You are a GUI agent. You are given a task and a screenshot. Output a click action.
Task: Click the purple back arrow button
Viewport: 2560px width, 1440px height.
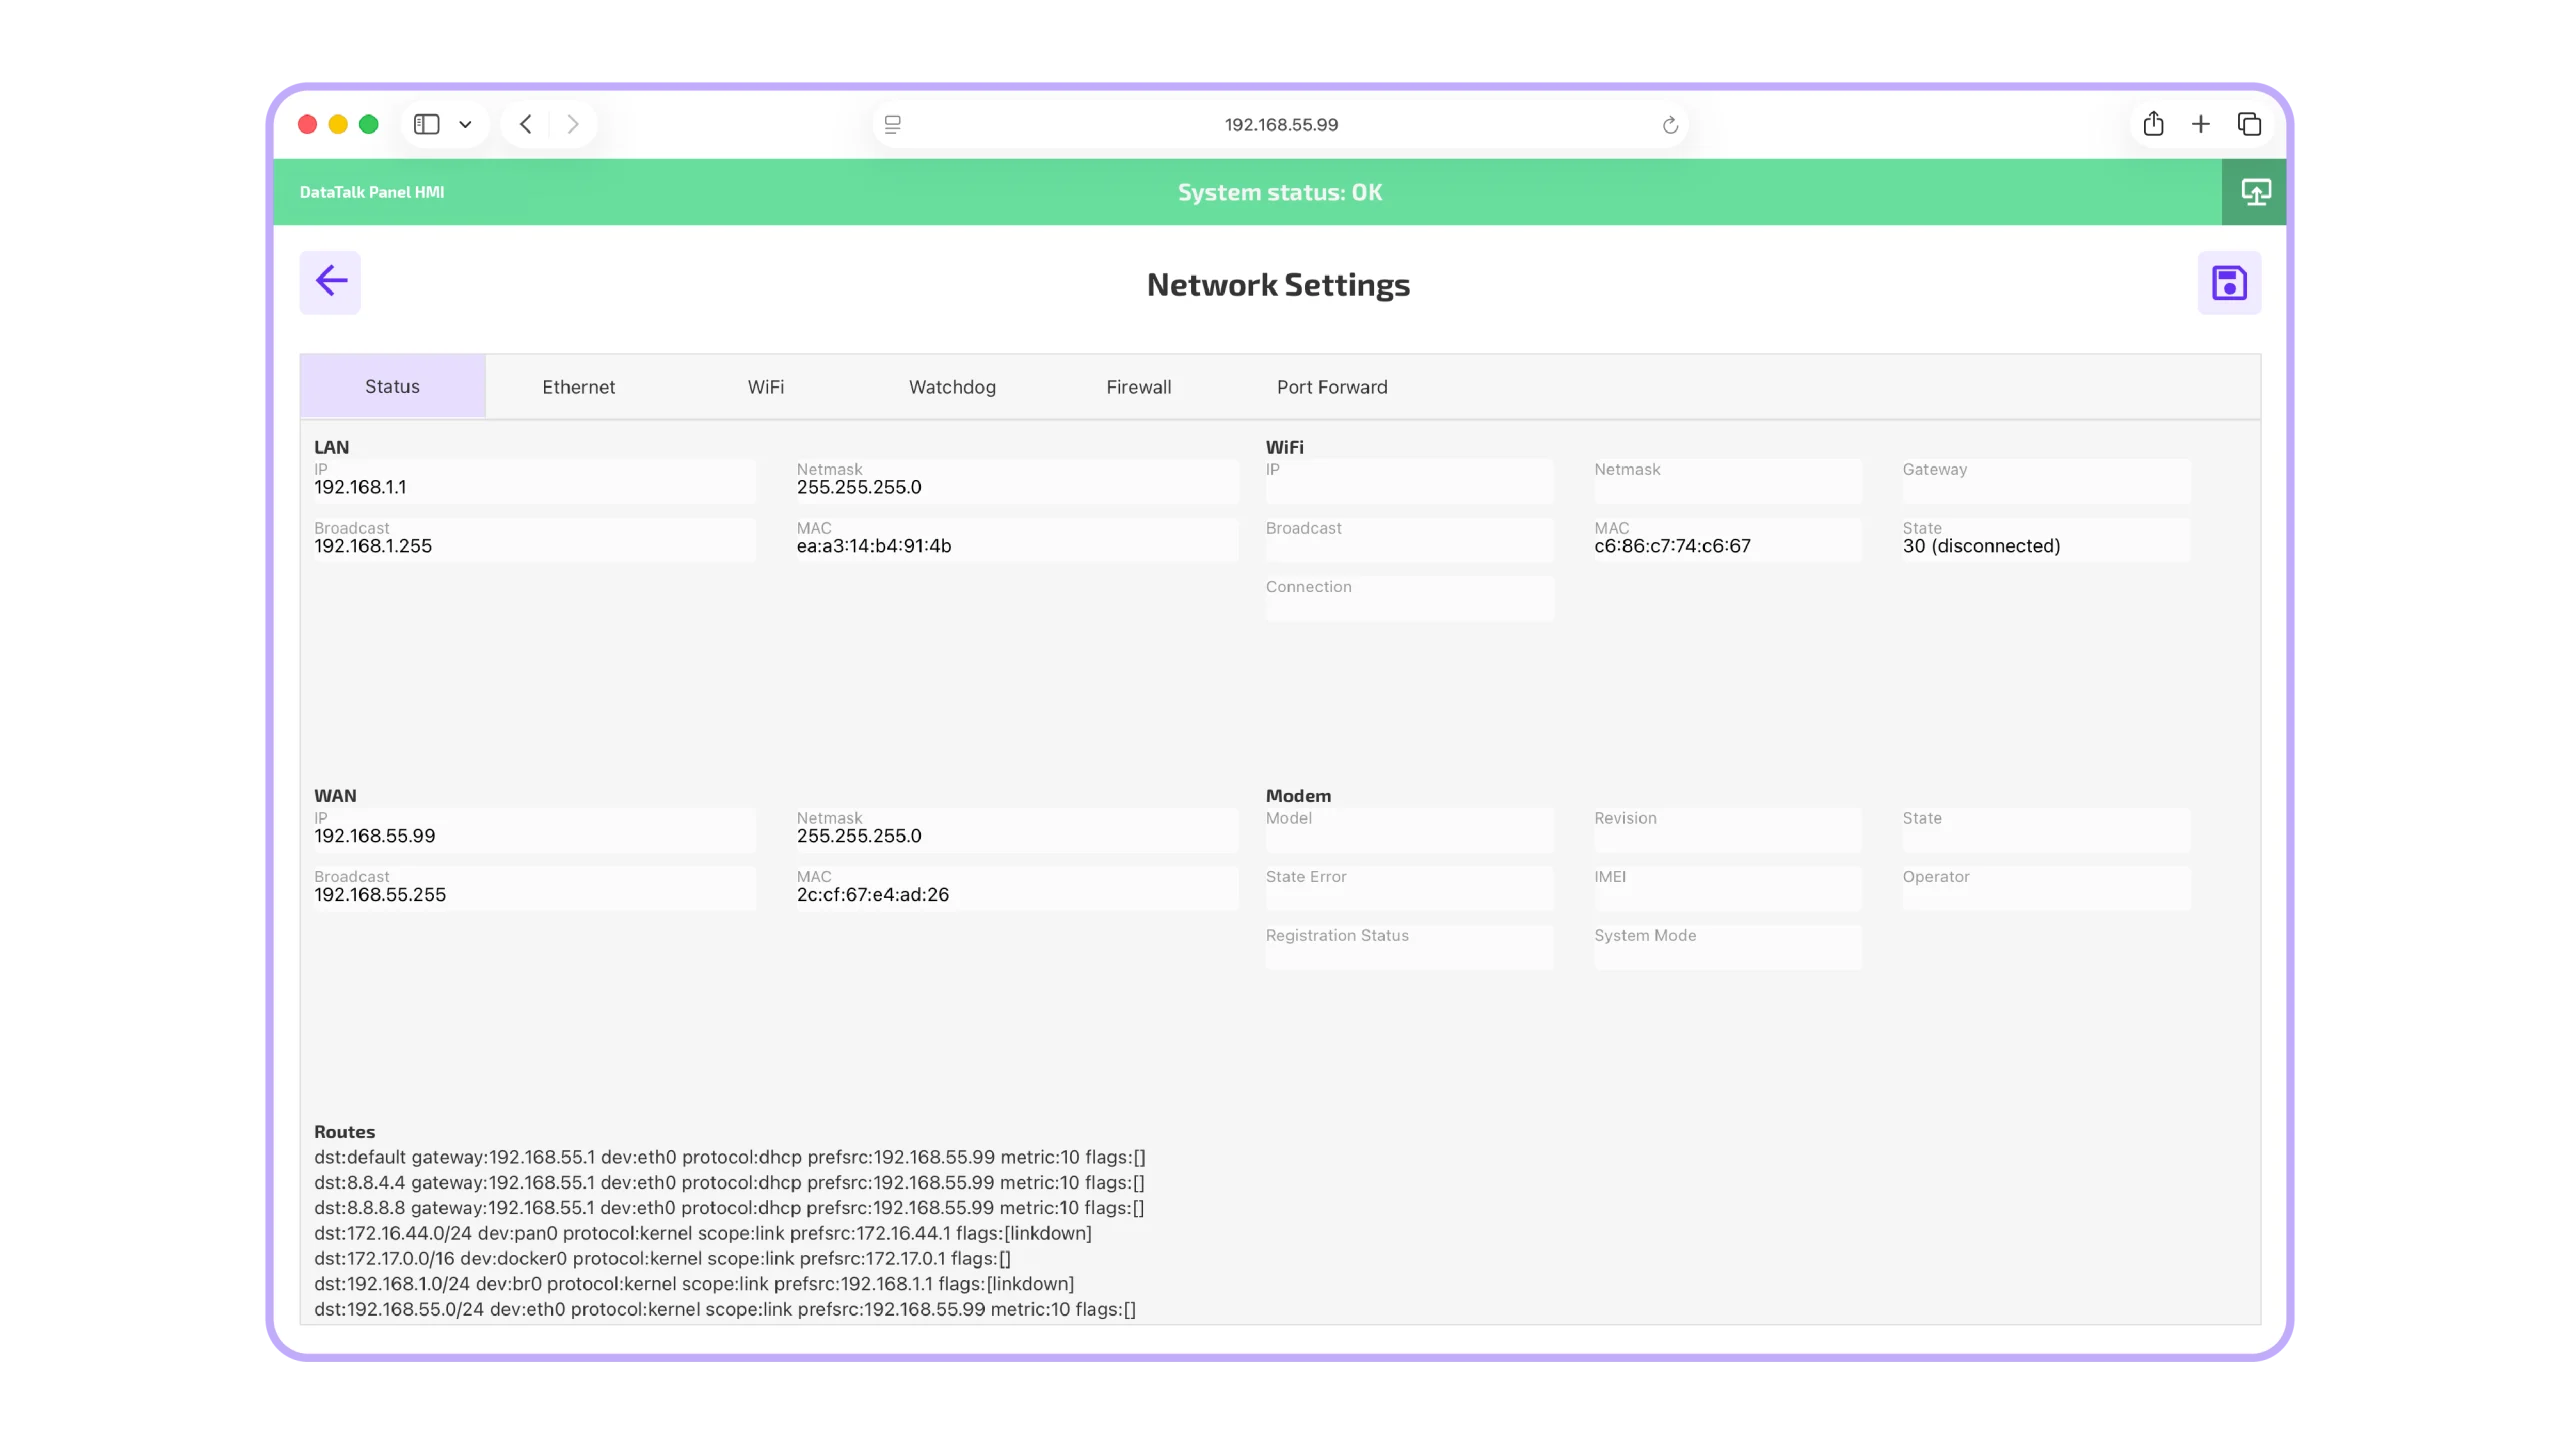[x=330, y=282]
